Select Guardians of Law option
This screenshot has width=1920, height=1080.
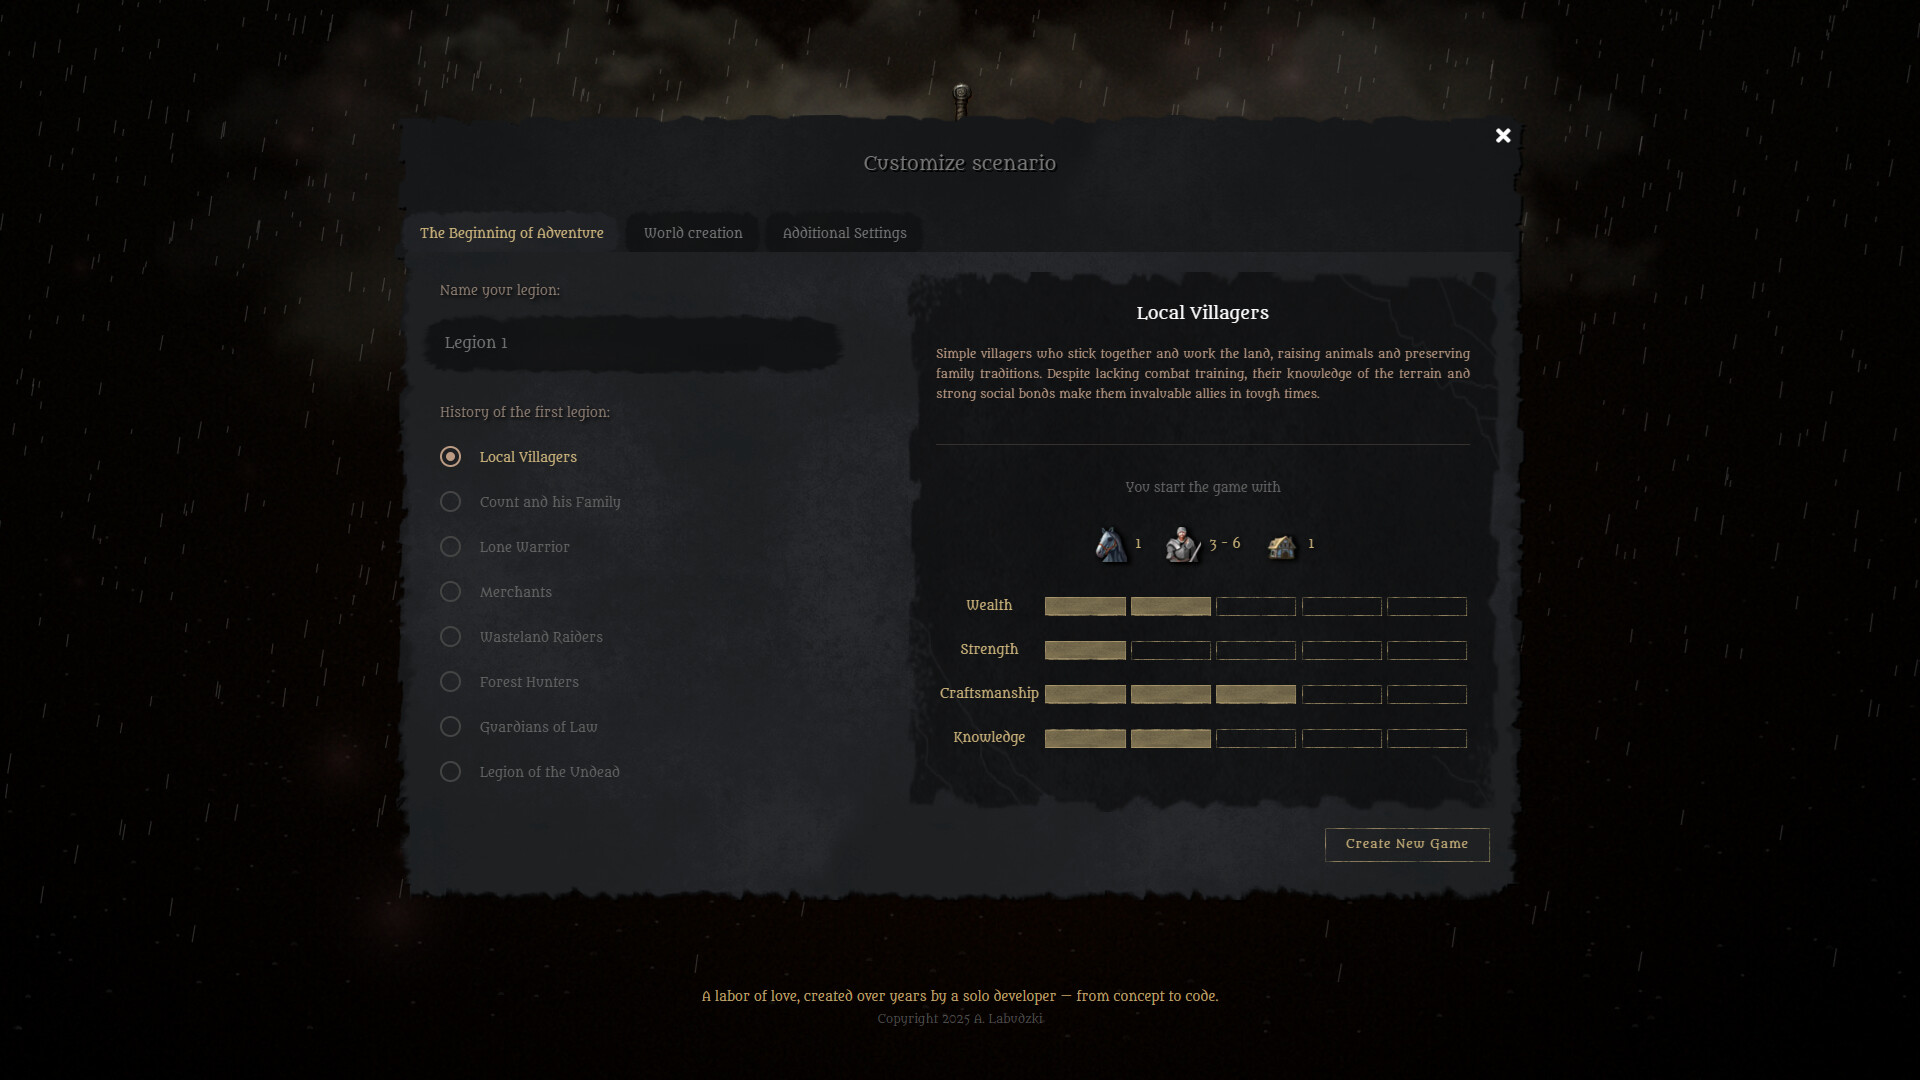[x=451, y=727]
